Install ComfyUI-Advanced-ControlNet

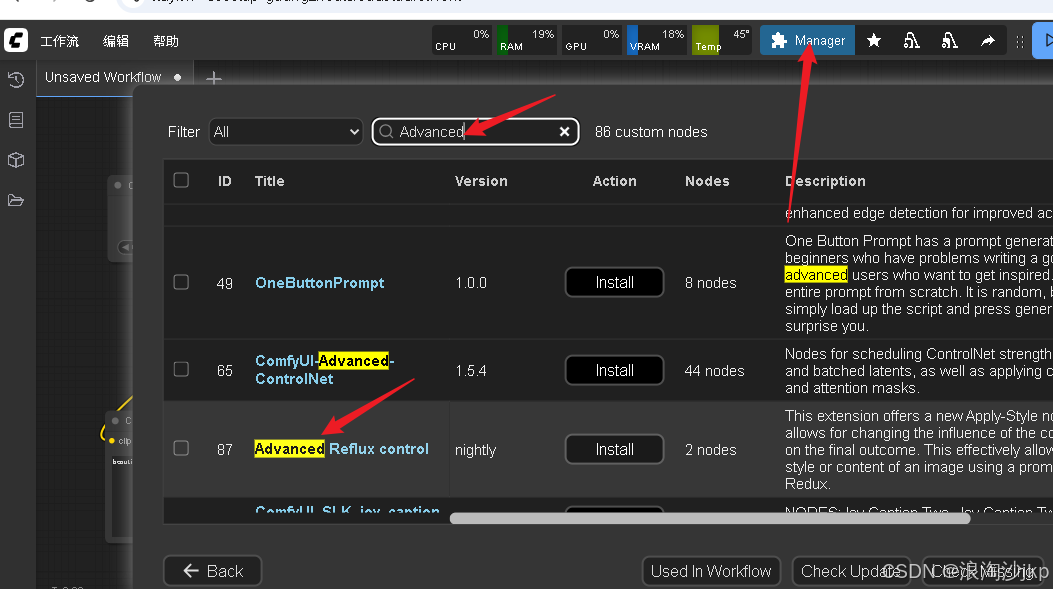click(614, 370)
